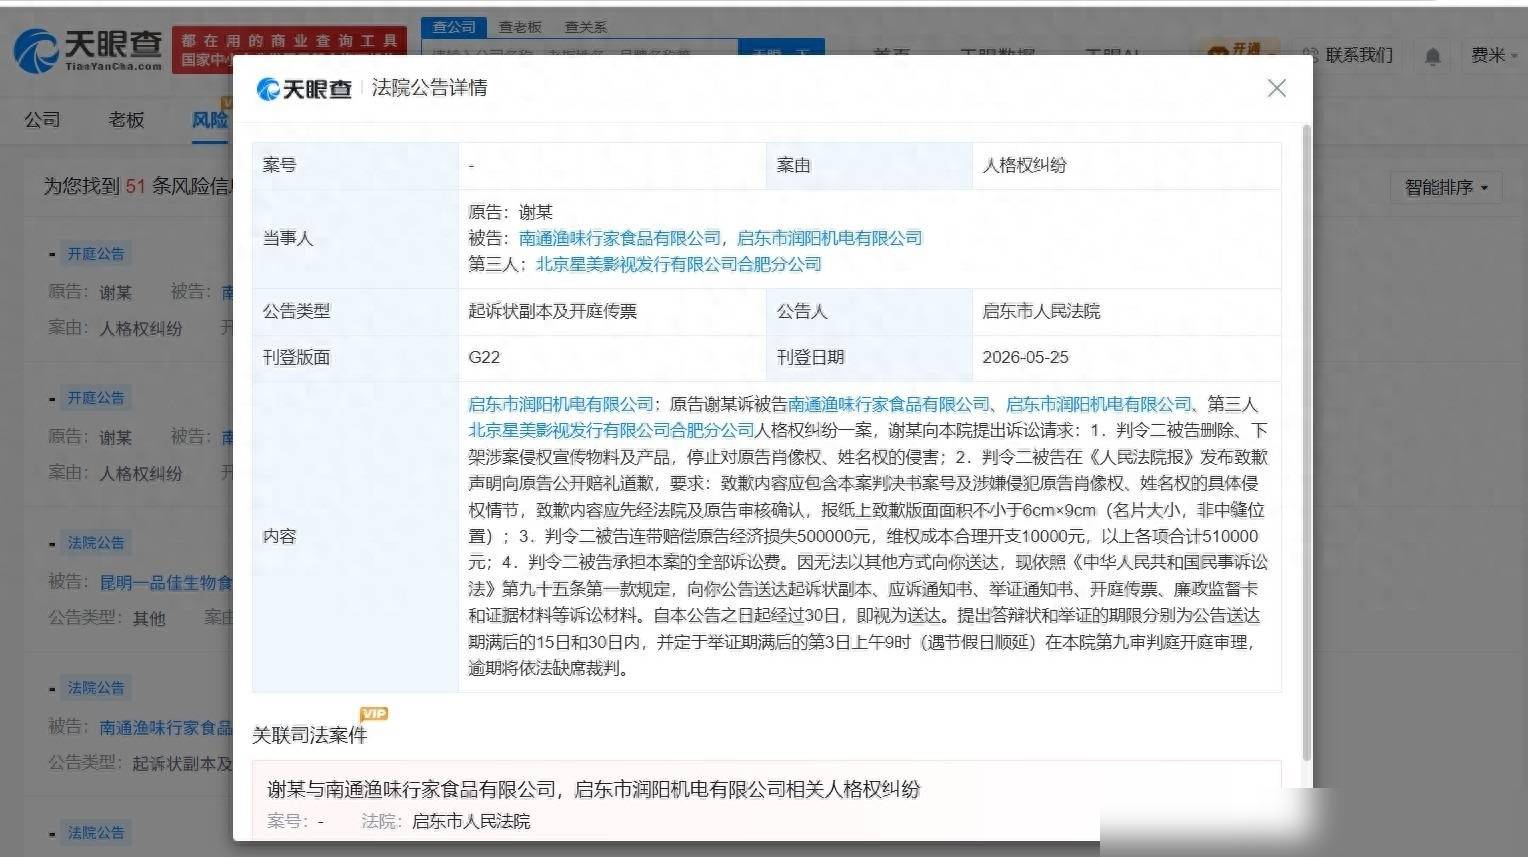The height and width of the screenshot is (857, 1528).
Task: Click the VIP badge beside 关联司法案件
Action: 374,714
